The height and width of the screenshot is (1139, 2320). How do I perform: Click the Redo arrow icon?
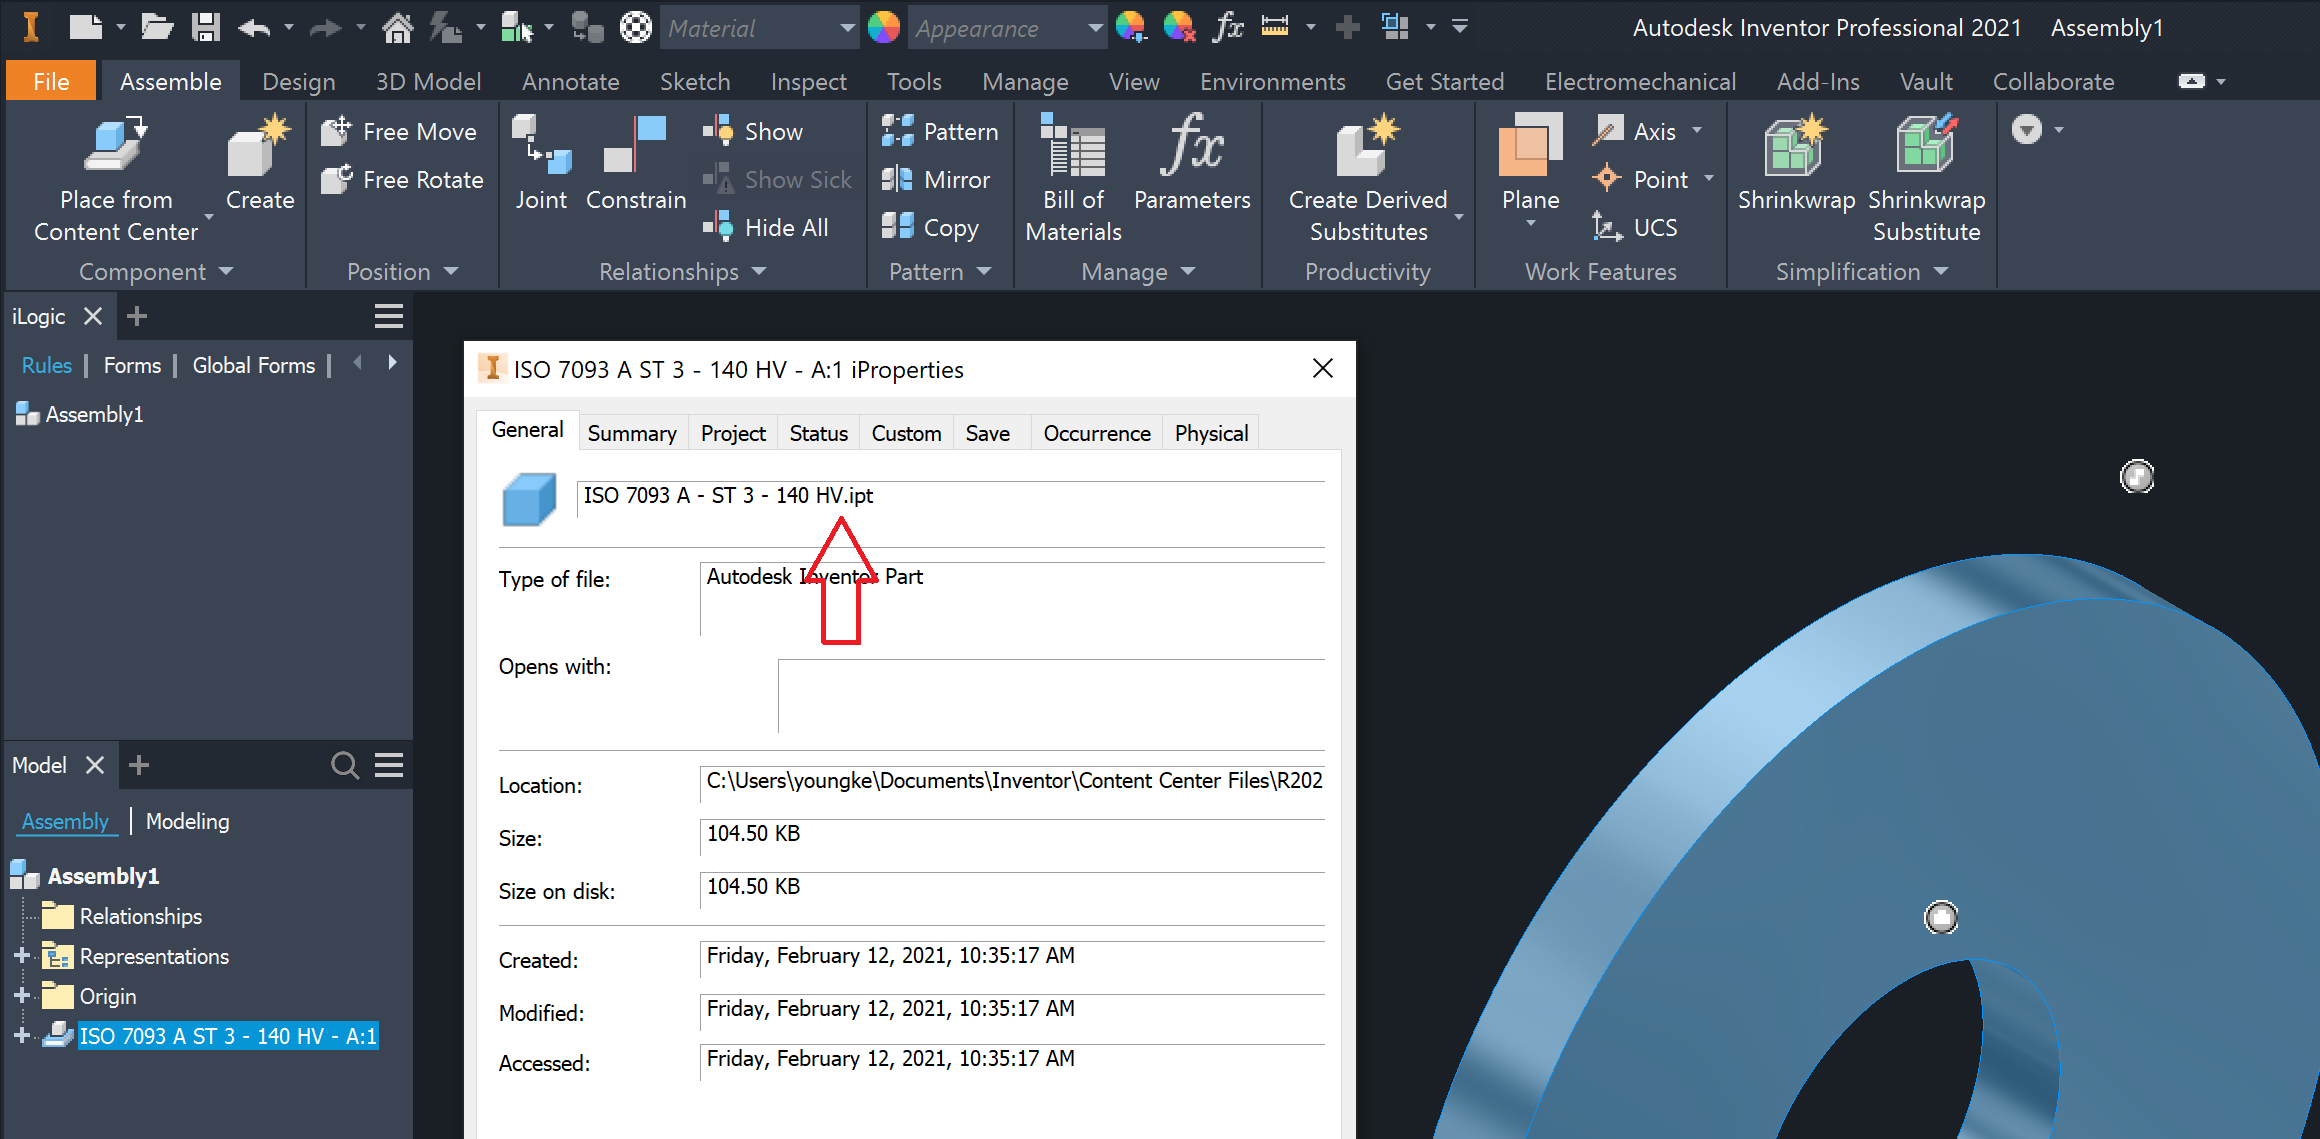325,28
